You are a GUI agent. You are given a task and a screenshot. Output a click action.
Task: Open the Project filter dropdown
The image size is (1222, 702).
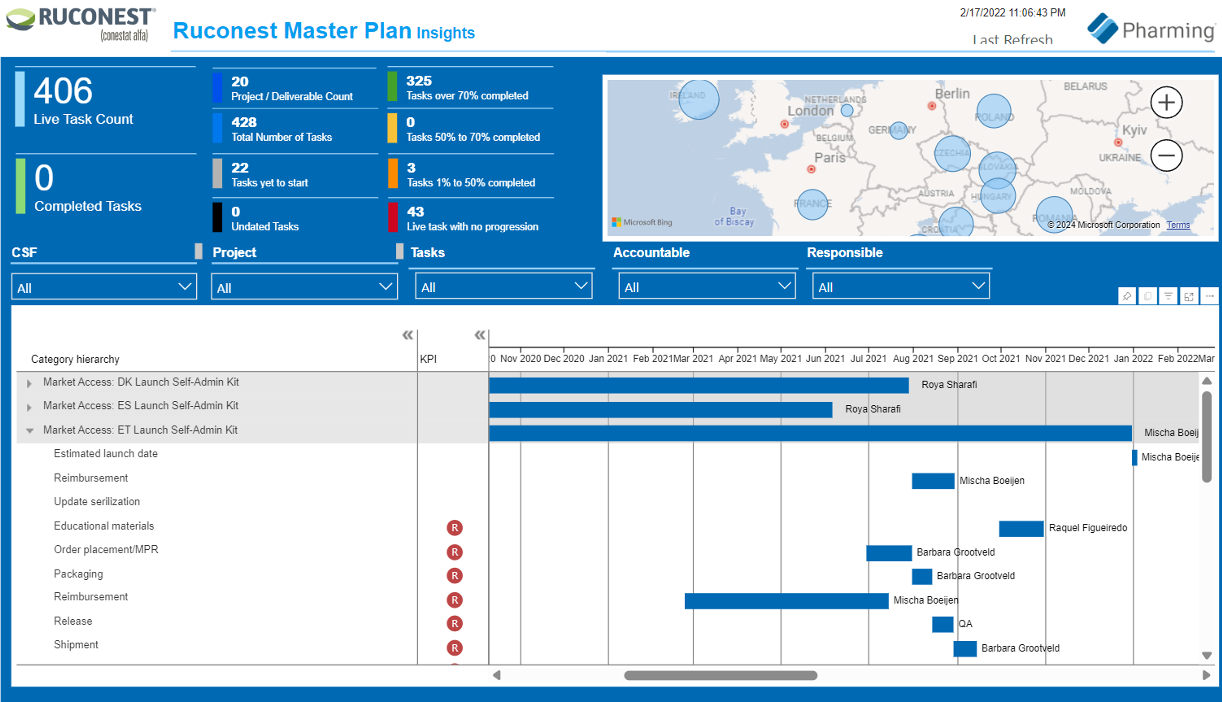[x=305, y=287]
